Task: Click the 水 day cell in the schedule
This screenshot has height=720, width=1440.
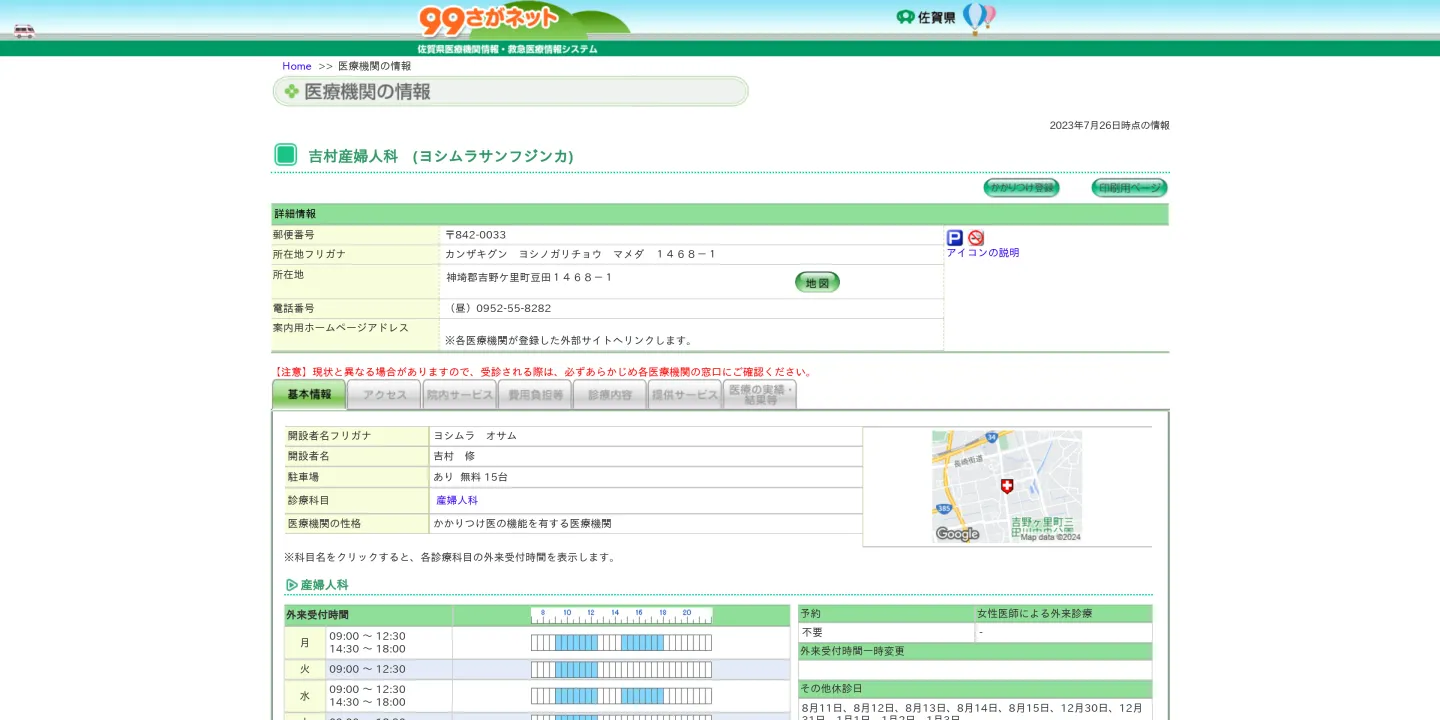Action: click(305, 696)
